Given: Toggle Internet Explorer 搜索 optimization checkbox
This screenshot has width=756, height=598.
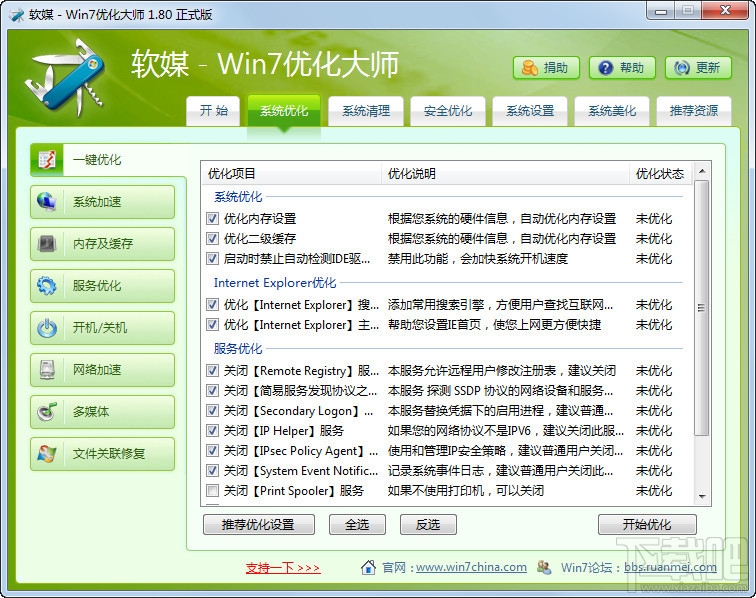Looking at the screenshot, I should (x=212, y=304).
